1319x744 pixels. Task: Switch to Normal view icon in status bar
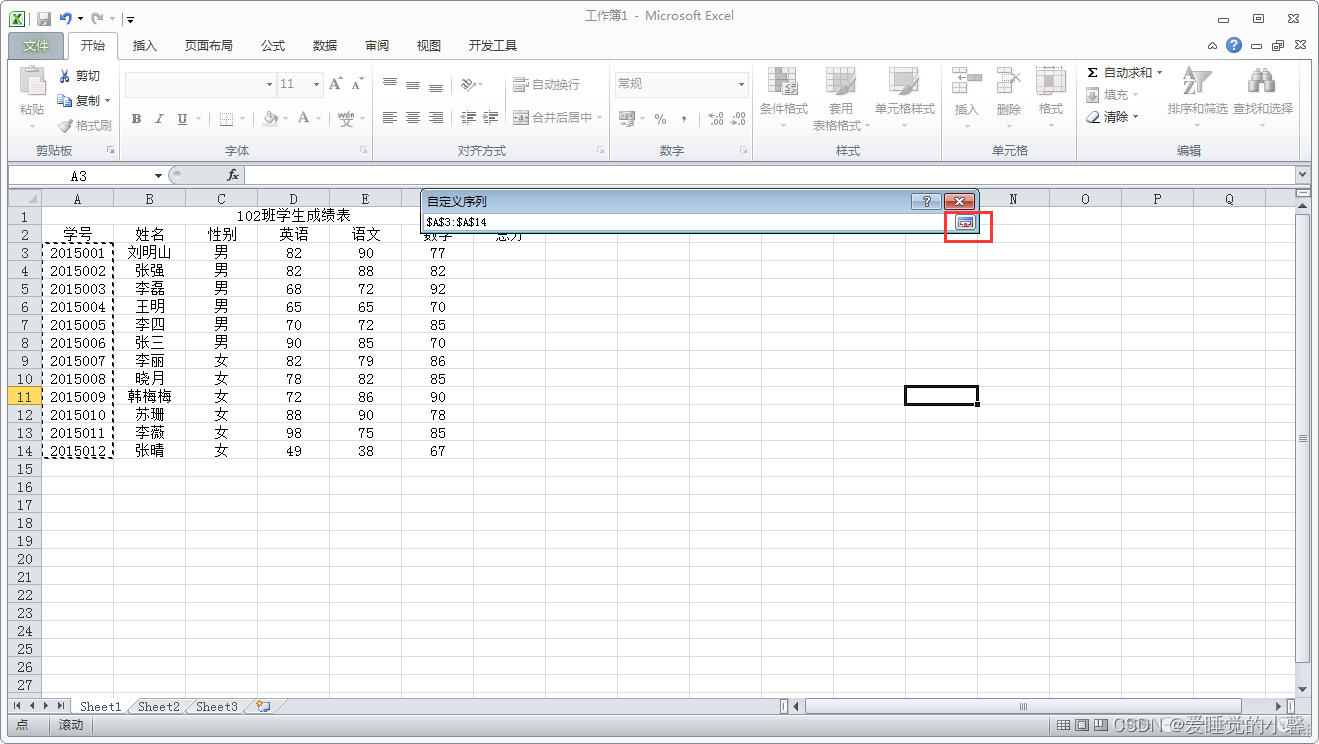1064,724
